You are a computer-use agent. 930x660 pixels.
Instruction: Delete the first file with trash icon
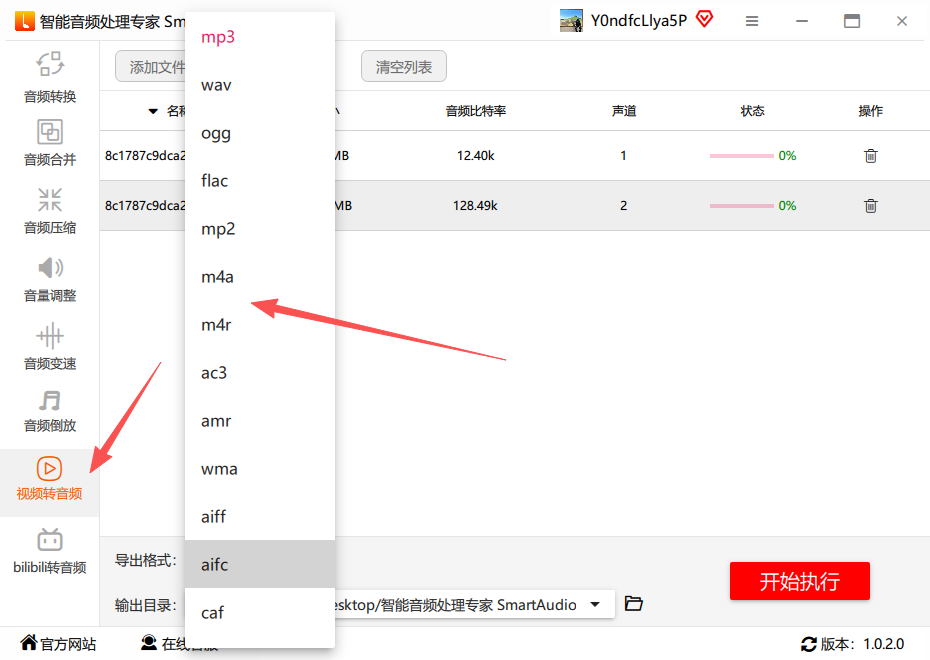(871, 156)
